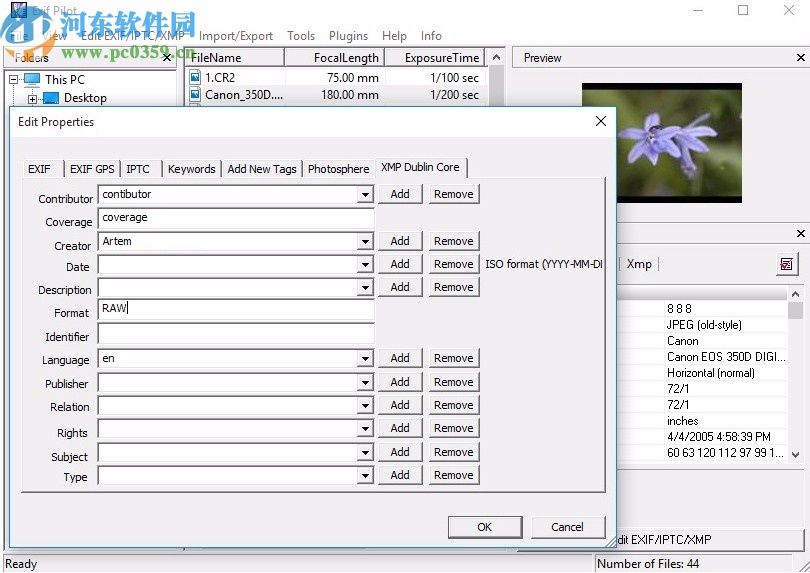
Task: Click into the Identifier text field
Action: pos(236,334)
